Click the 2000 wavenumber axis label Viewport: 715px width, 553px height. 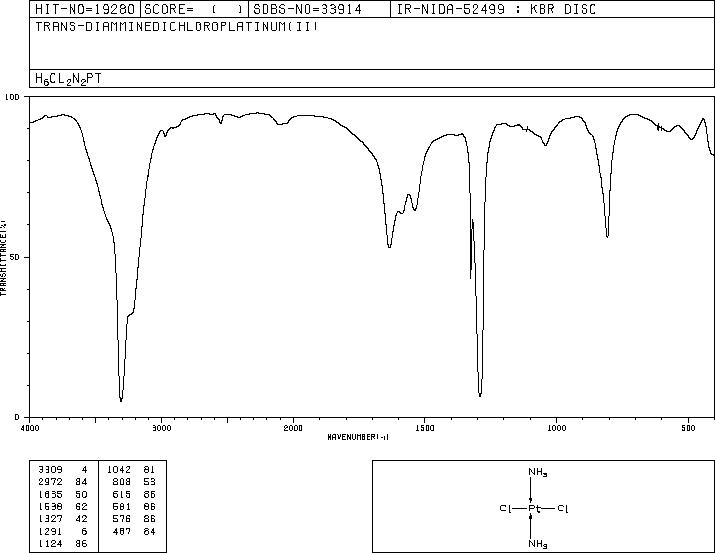tap(293, 428)
